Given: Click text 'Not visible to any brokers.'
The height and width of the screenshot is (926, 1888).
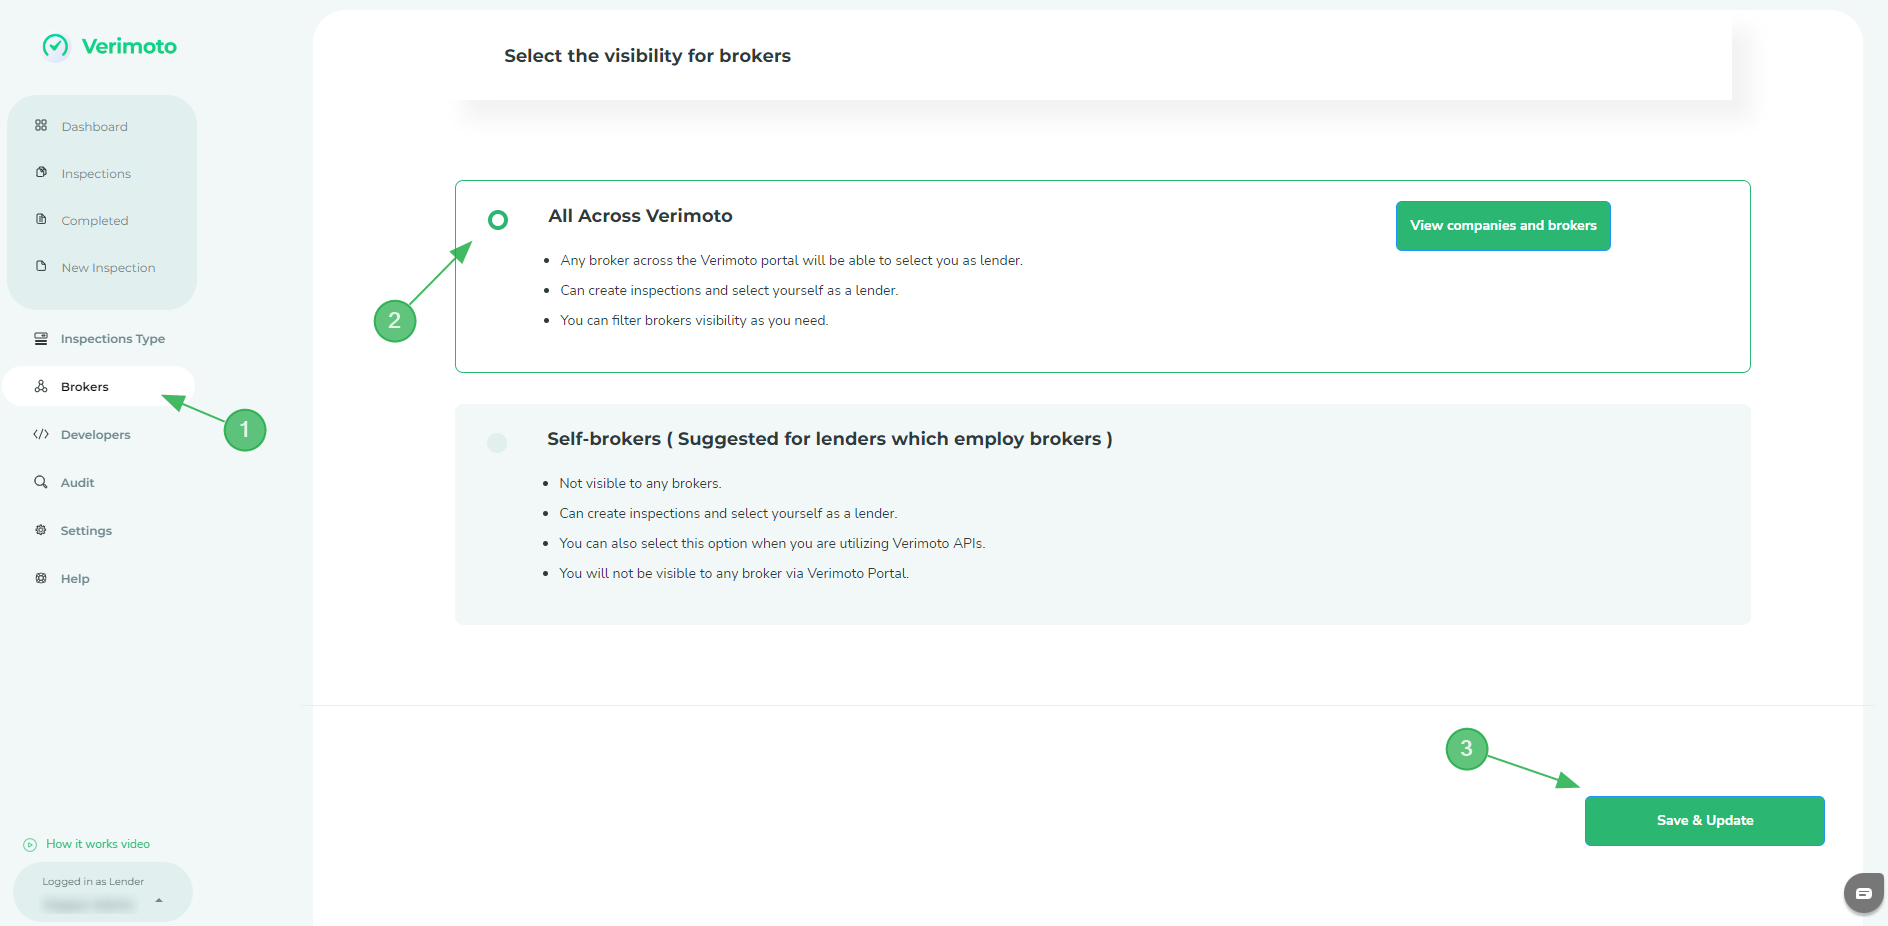Looking at the screenshot, I should 640,484.
